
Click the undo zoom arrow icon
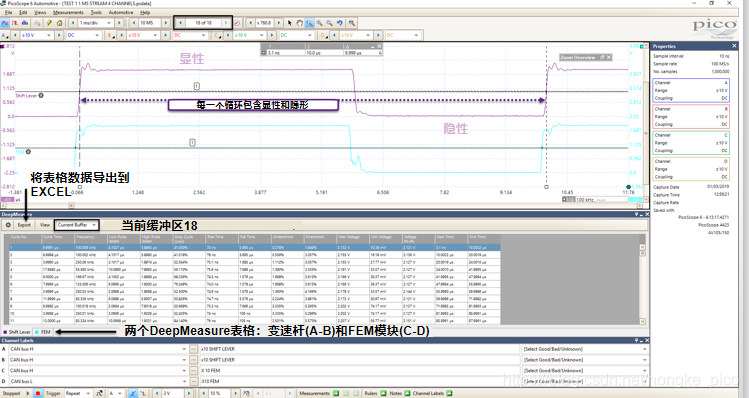click(339, 23)
